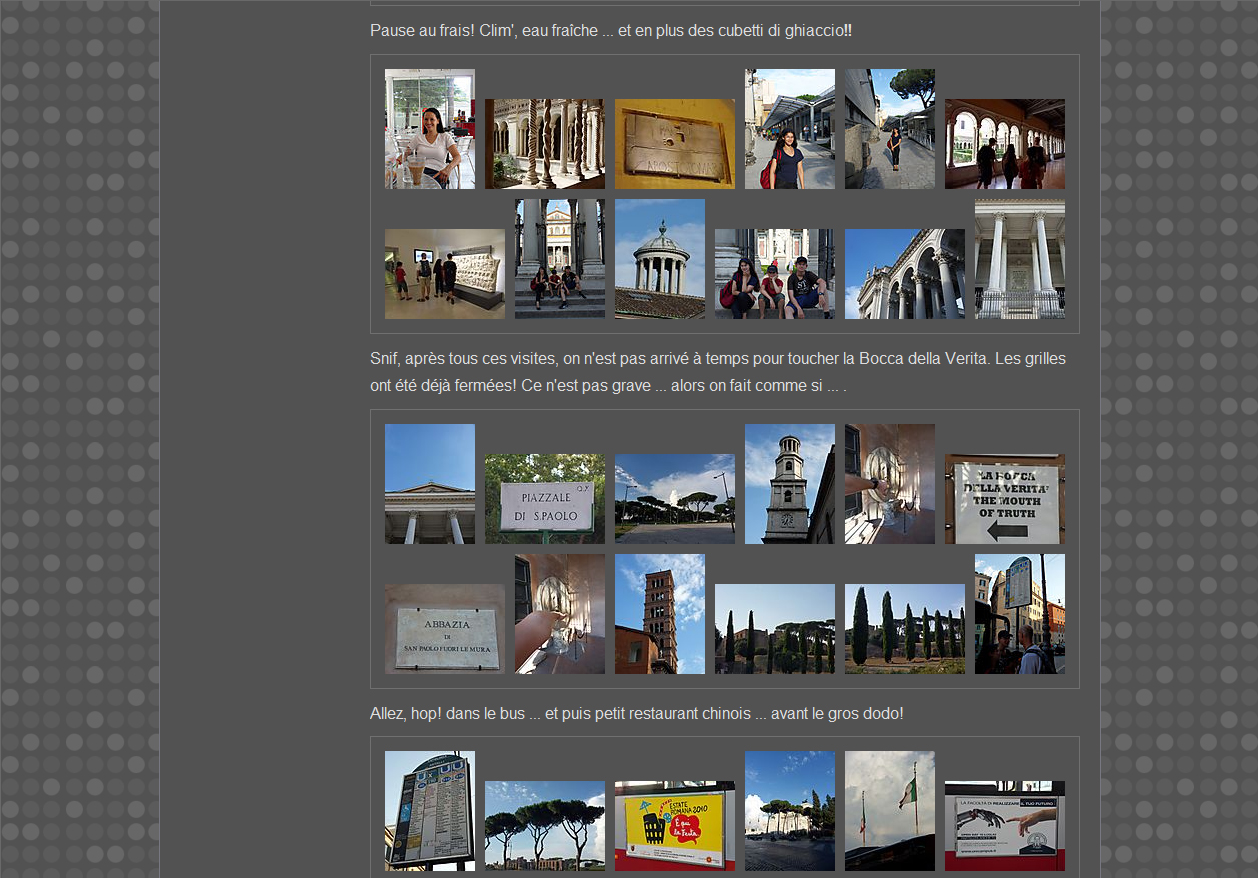1258x878 pixels.
Task: View photo of people walking in arcade
Action: [x=1004, y=144]
